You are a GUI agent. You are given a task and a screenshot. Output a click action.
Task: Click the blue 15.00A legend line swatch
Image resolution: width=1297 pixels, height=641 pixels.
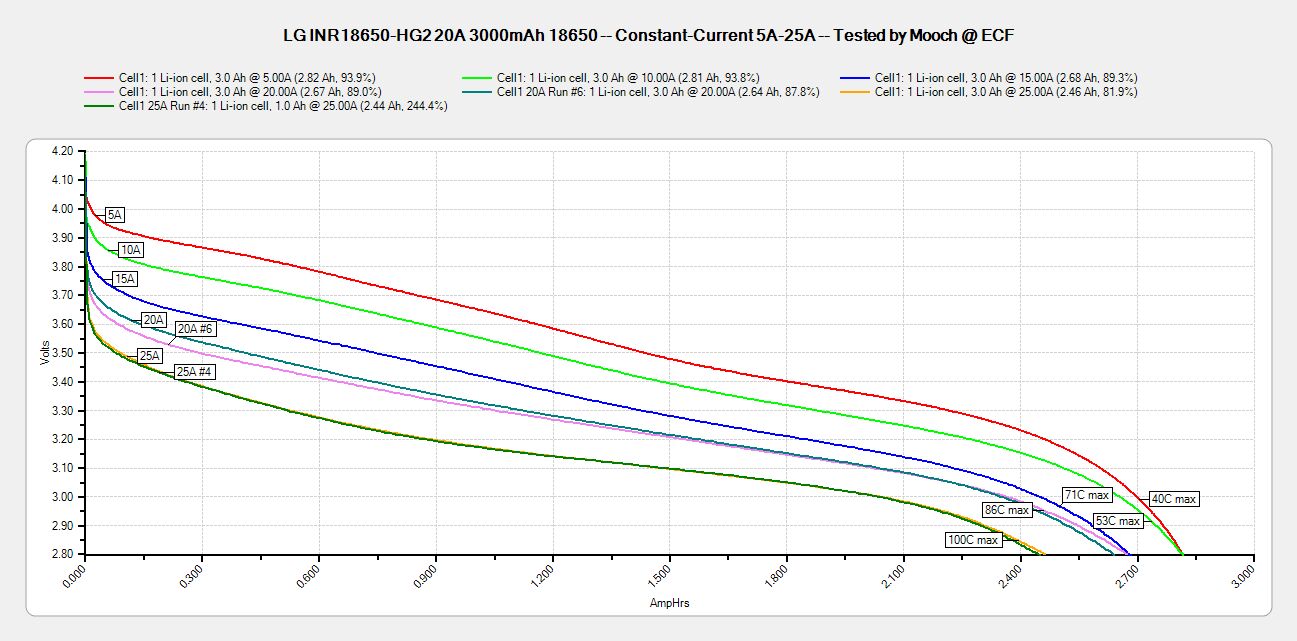click(x=855, y=77)
